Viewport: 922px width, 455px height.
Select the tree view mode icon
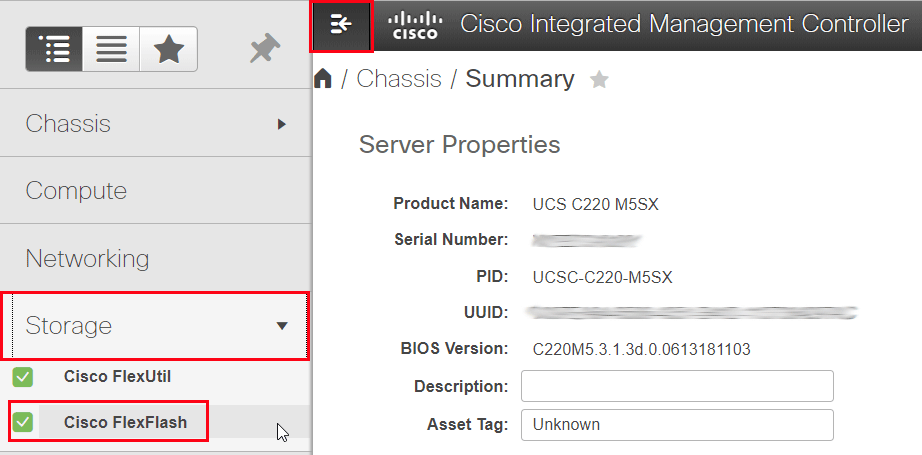click(54, 49)
